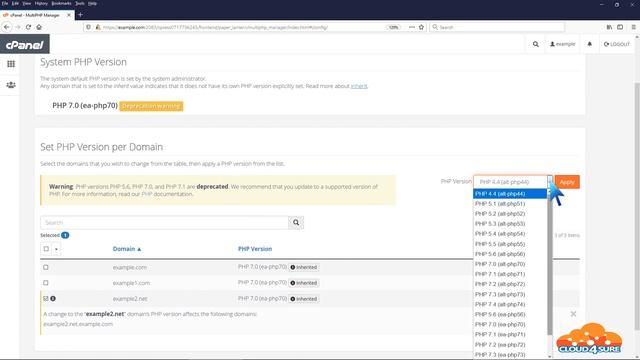
Task: Click magnifier button beside domain search
Action: tap(296, 222)
